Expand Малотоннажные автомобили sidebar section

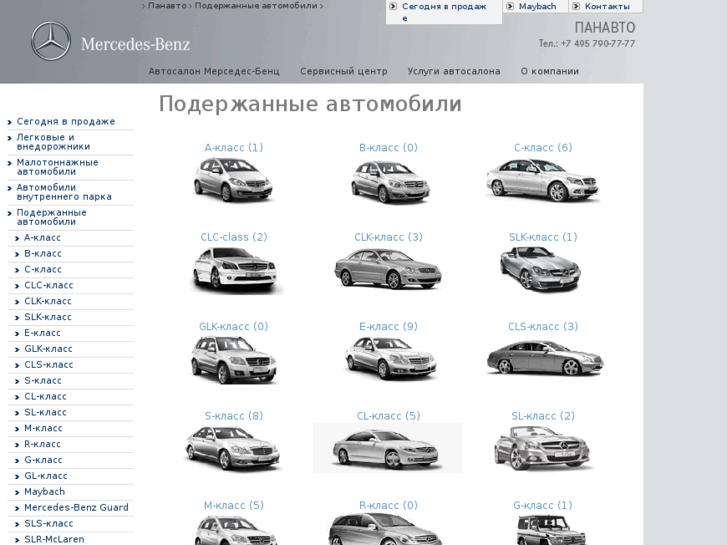(x=57, y=167)
